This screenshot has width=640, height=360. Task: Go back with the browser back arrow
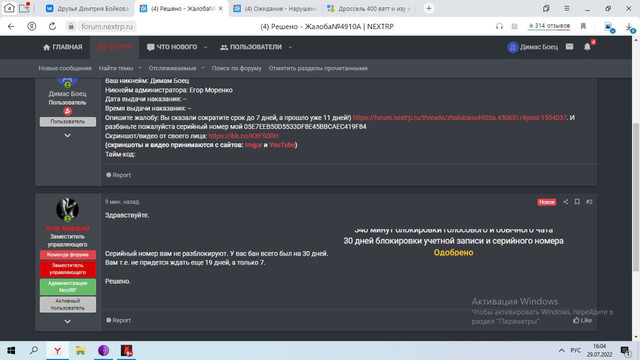pos(11,27)
